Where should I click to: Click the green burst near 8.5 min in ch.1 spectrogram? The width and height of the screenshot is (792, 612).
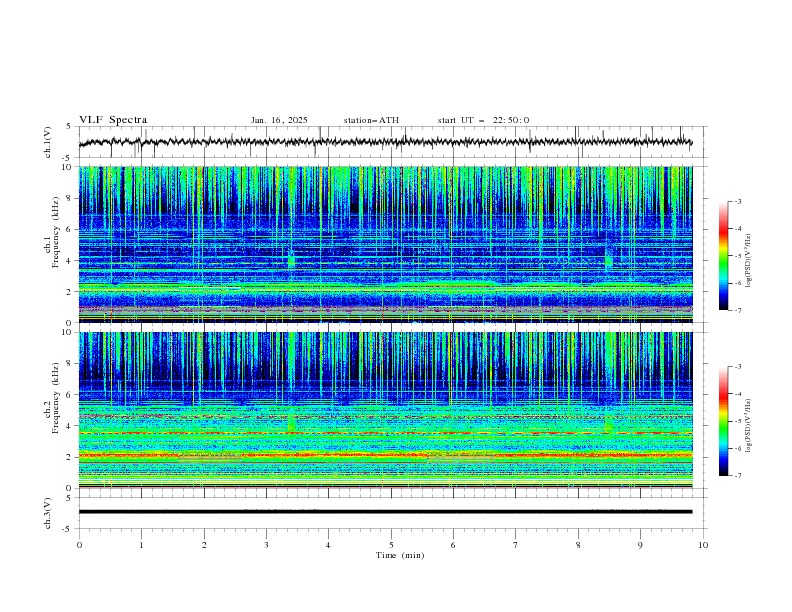point(609,261)
